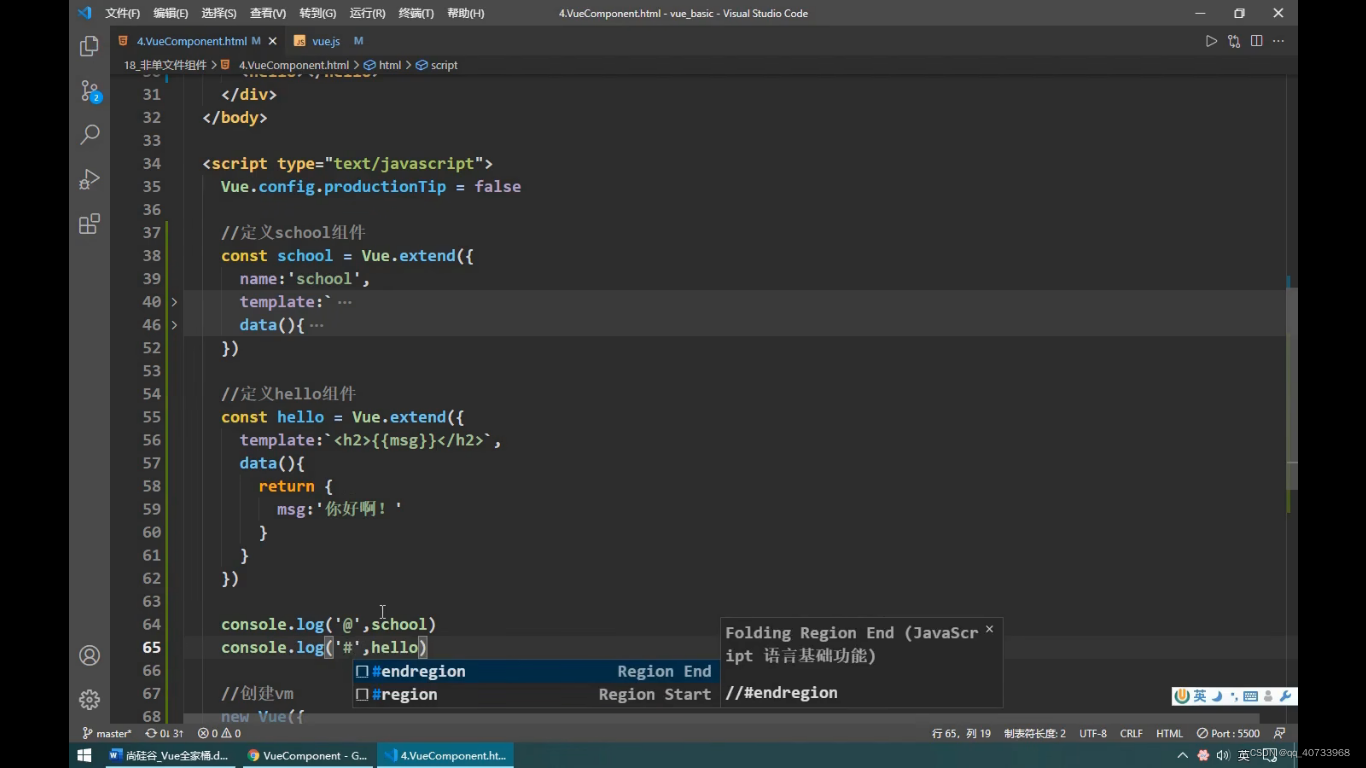Click the Sogou input method S icon
Screen dimensions: 1366x768
(1182, 696)
